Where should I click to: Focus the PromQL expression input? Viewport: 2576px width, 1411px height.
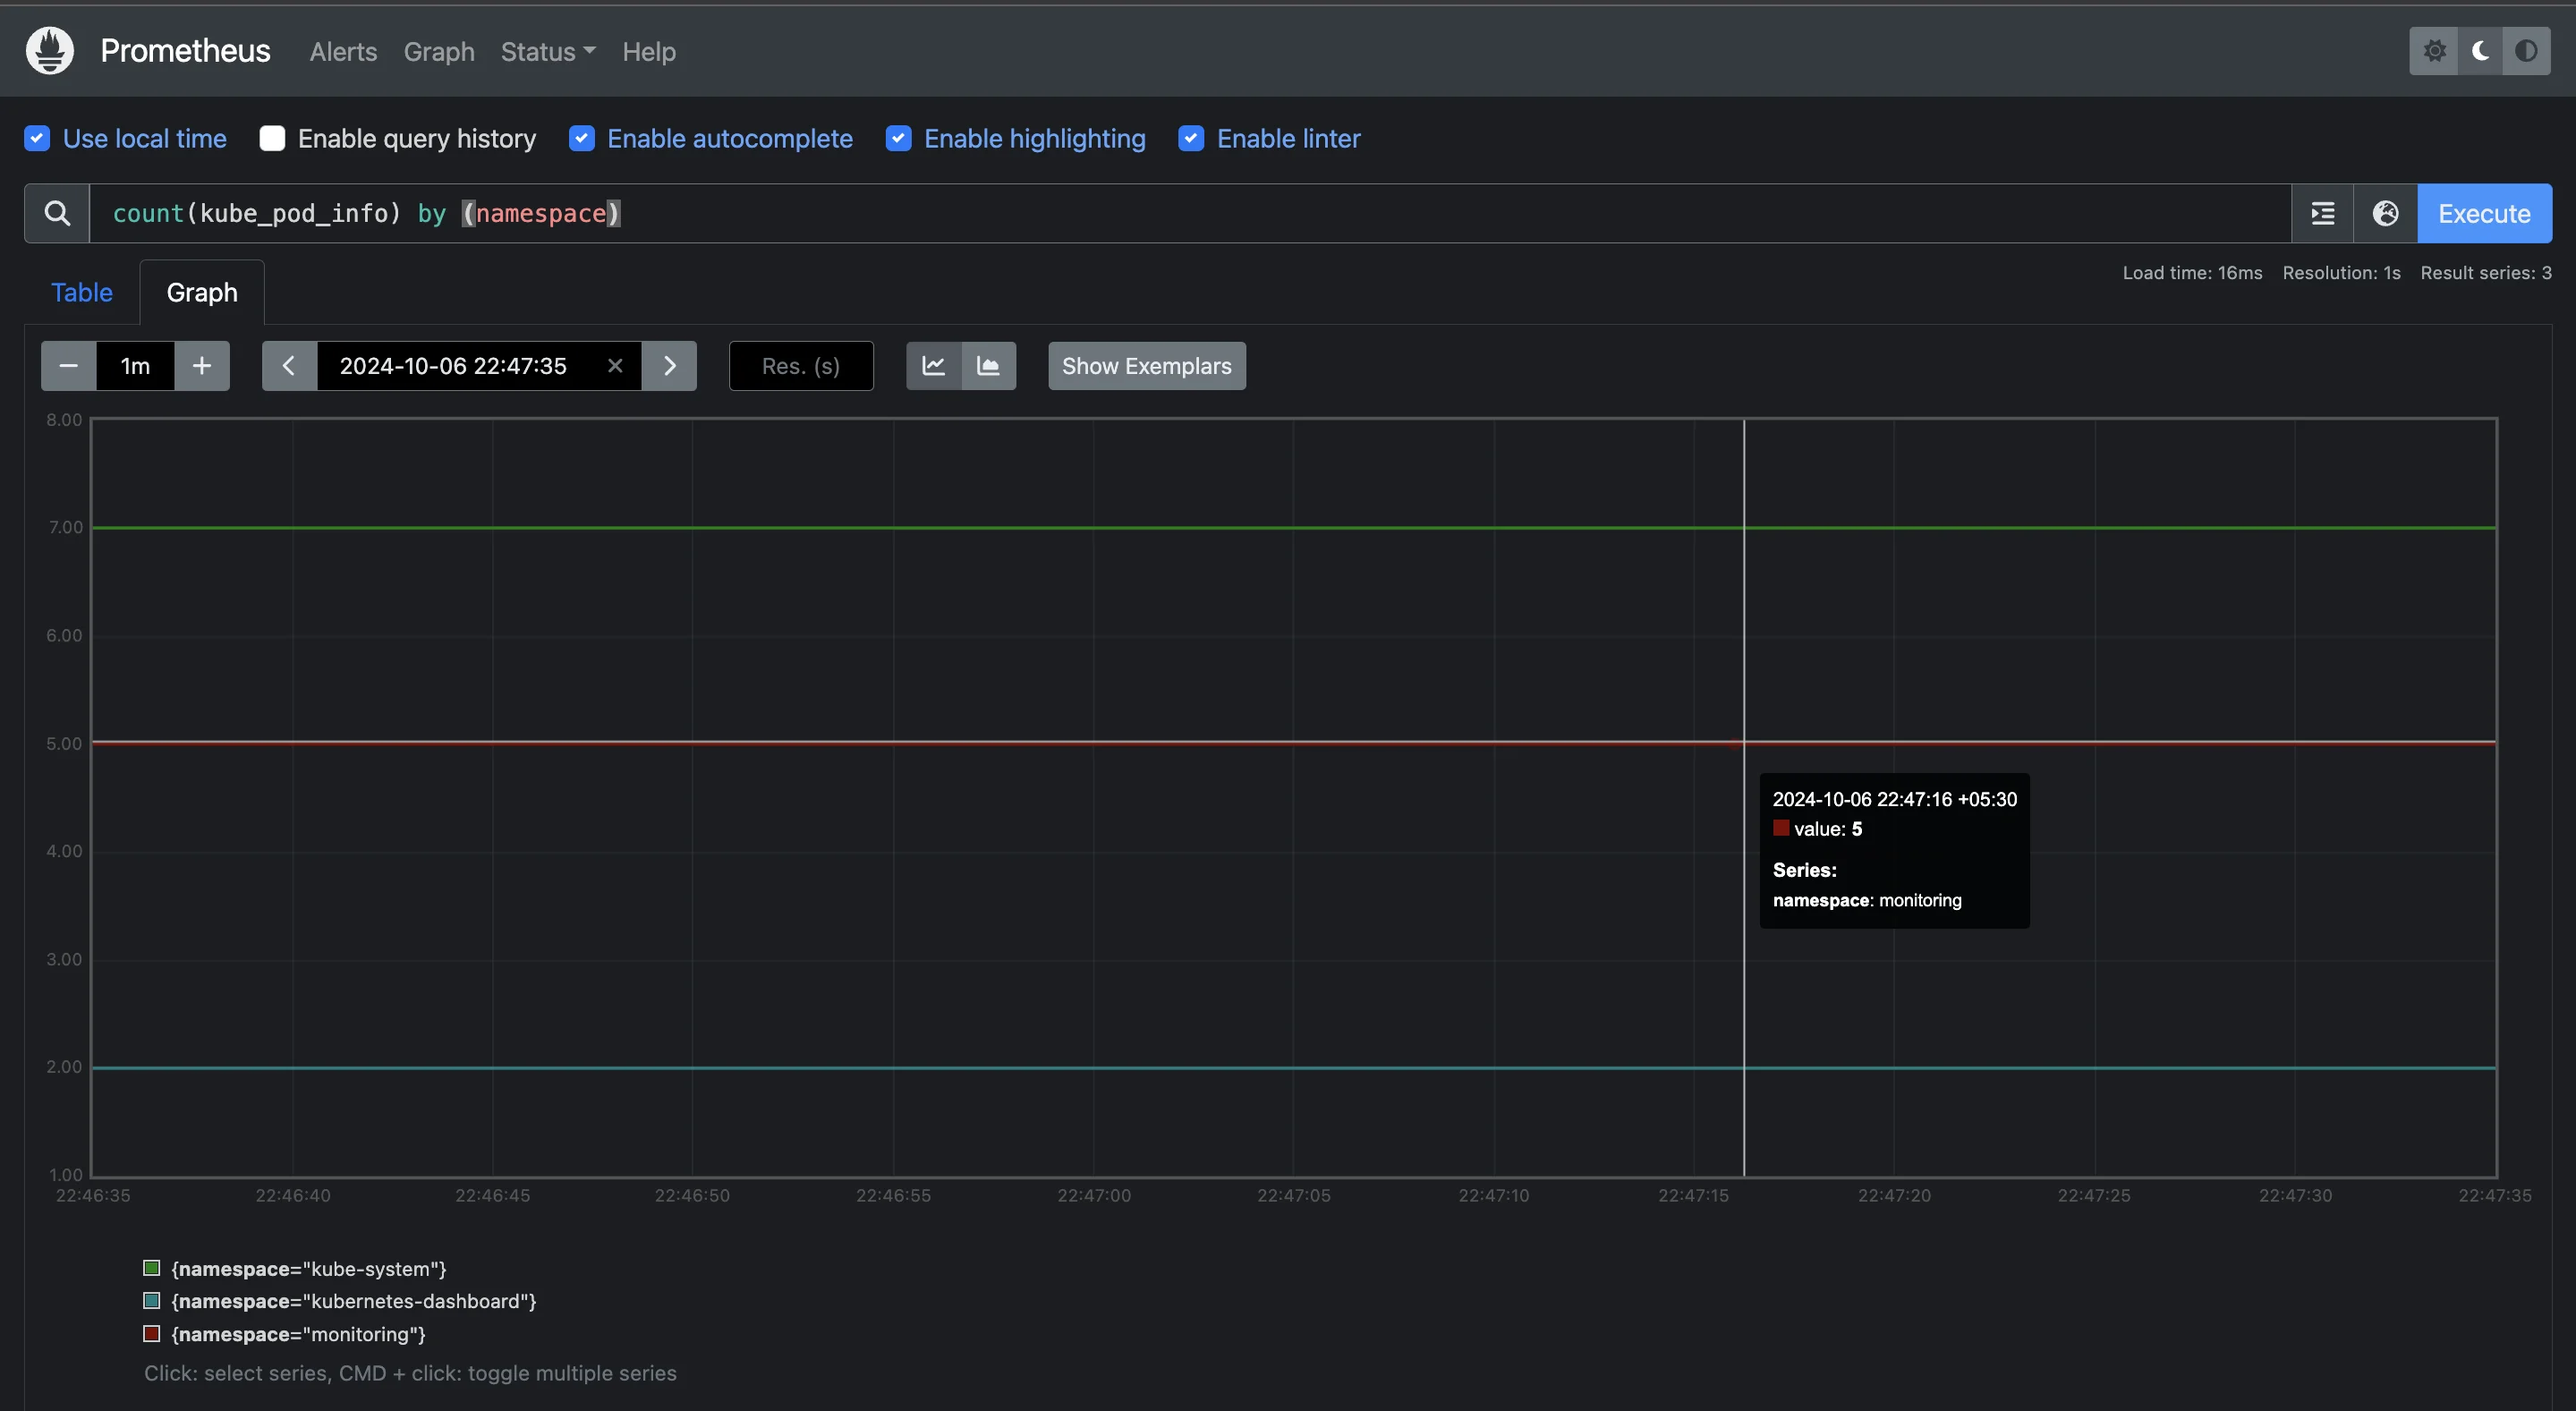coord(1190,213)
